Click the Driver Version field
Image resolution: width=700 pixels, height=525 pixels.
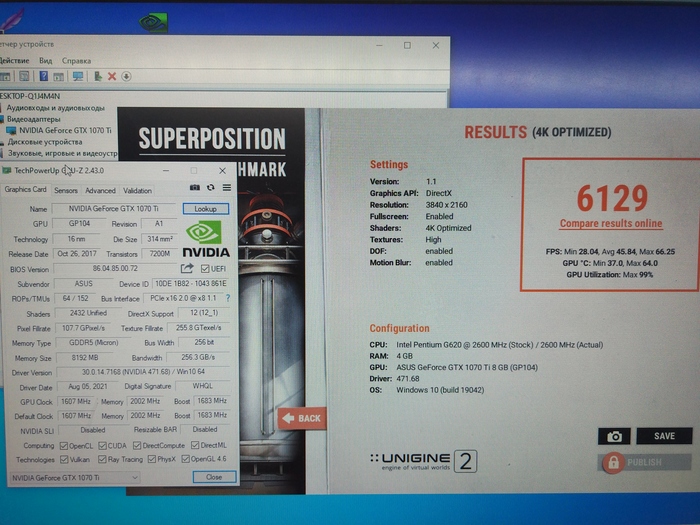click(x=143, y=371)
